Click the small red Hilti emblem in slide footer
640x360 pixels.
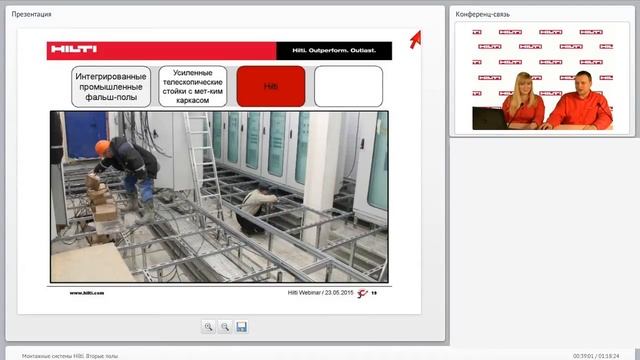click(x=362, y=293)
